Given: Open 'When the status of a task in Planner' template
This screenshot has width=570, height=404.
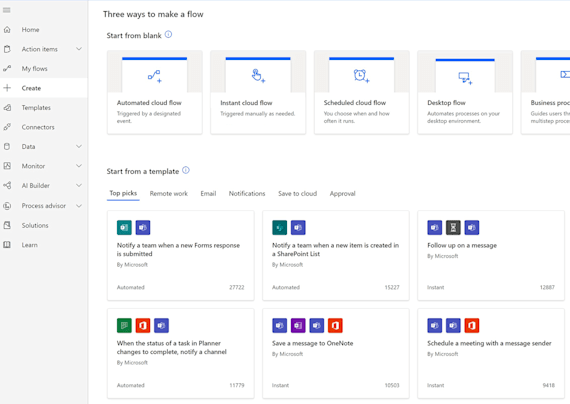Looking at the screenshot, I should pyautogui.click(x=181, y=353).
